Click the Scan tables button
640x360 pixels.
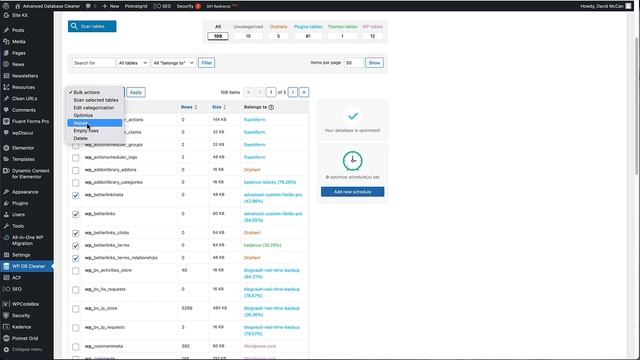click(x=92, y=26)
